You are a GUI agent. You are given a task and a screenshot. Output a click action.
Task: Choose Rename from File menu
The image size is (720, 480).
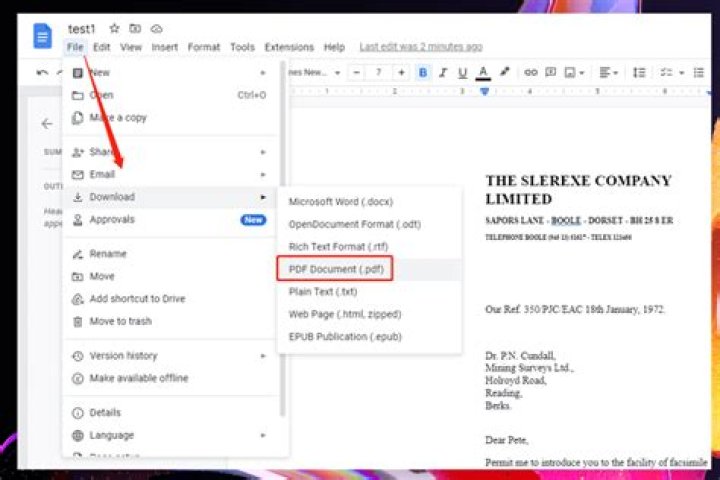170,254
